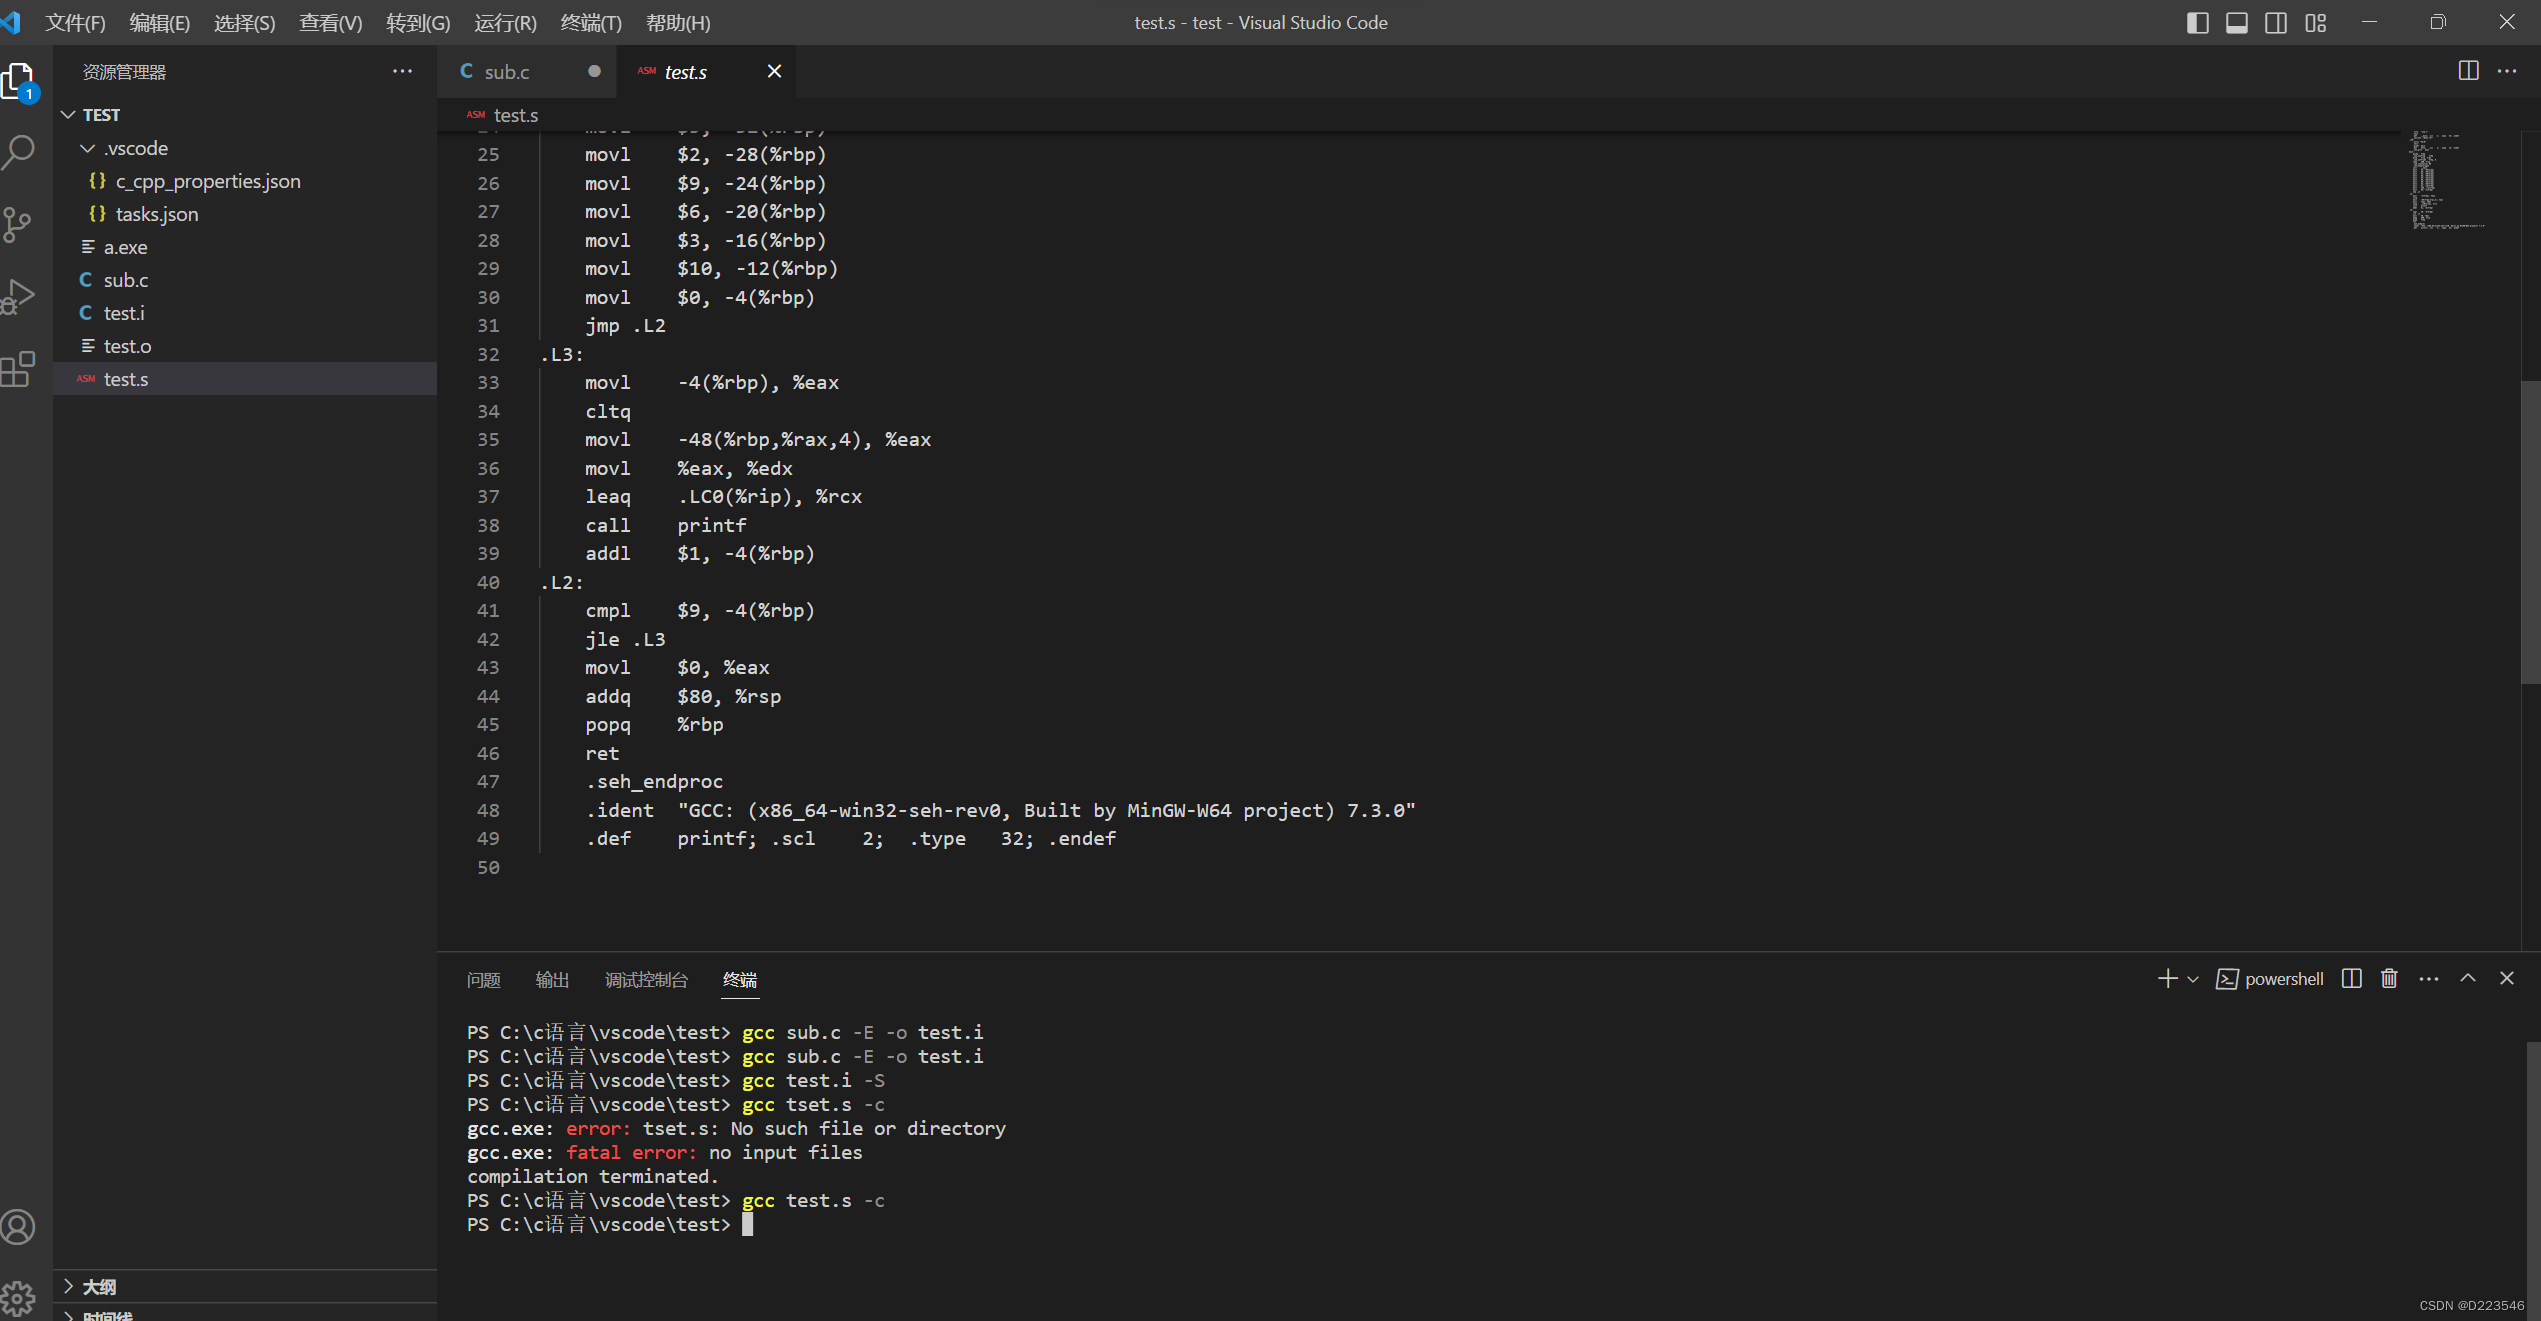Image resolution: width=2541 pixels, height=1321 pixels.
Task: Kill terminal with trash icon
Action: point(2389,978)
